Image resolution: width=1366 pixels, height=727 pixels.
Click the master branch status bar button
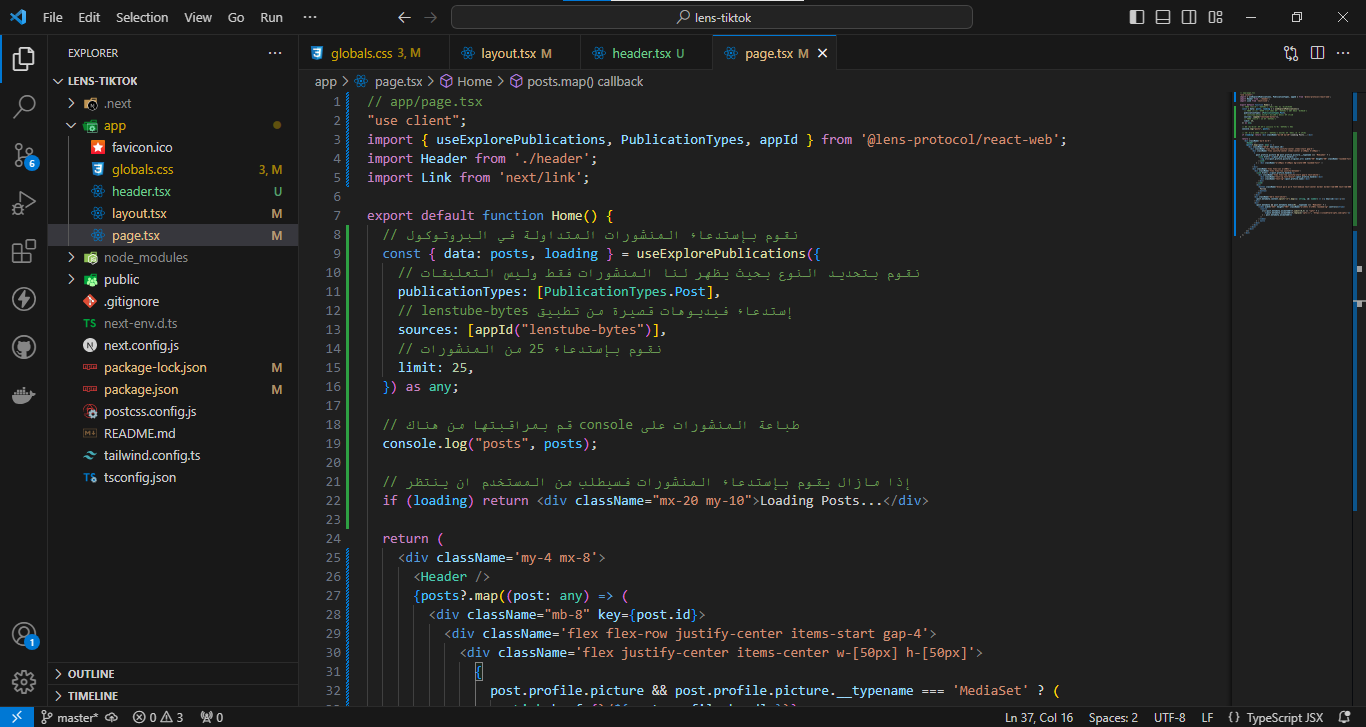[69, 717]
